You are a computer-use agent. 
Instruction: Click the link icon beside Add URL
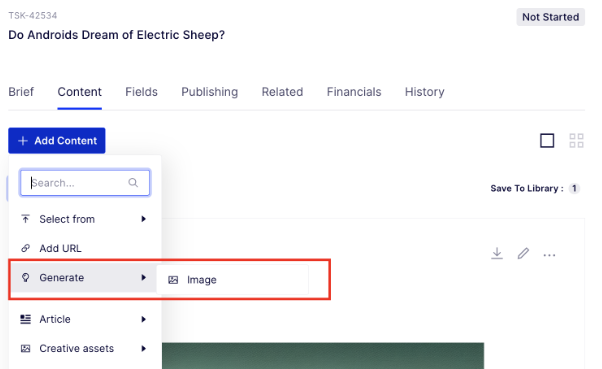25,248
